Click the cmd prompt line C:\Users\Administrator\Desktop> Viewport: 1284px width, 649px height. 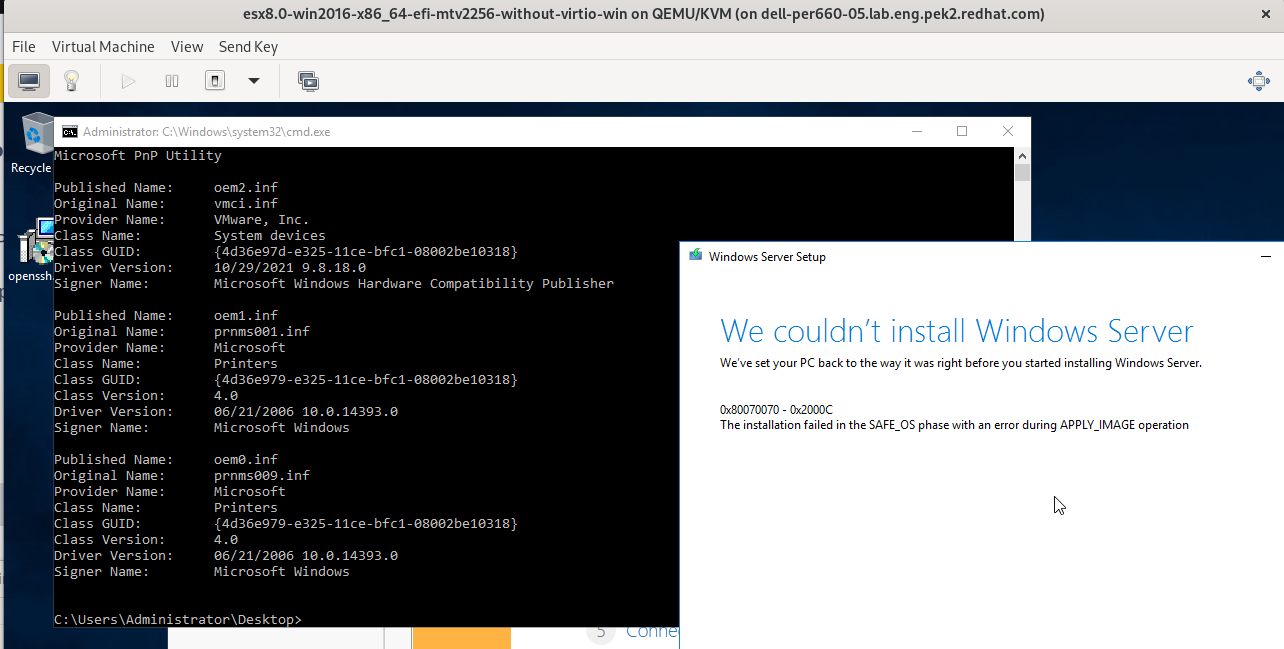[177, 619]
